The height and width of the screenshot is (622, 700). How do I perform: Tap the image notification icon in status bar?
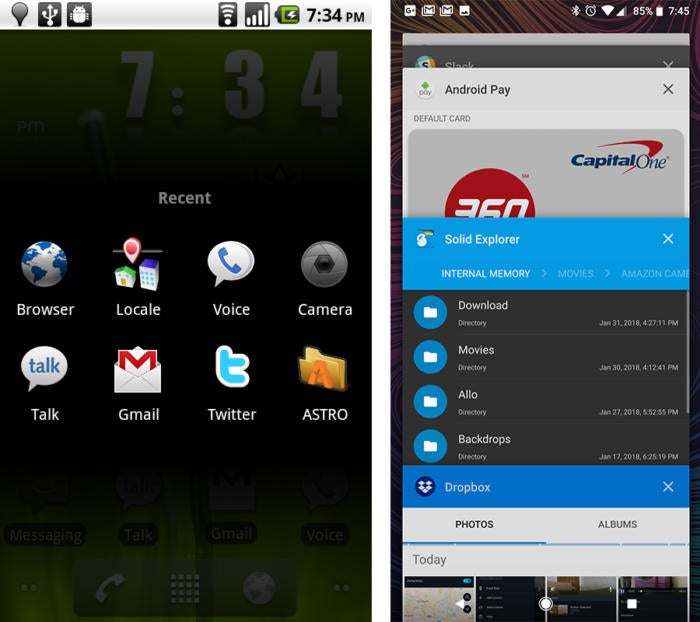[x=465, y=10]
